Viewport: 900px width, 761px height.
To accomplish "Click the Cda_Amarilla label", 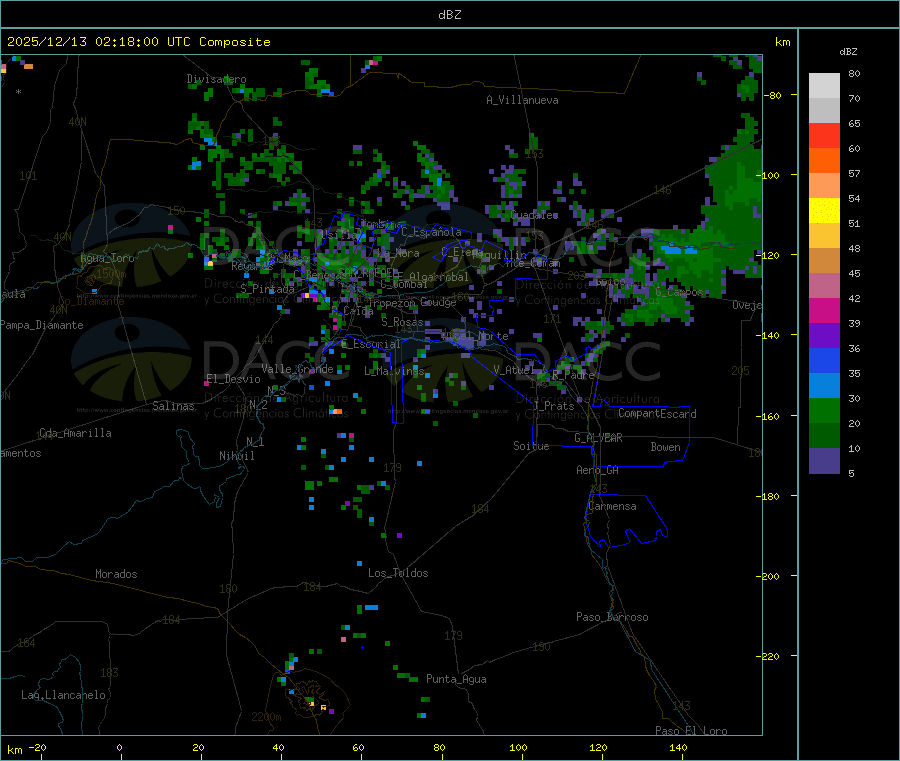I will point(75,433).
